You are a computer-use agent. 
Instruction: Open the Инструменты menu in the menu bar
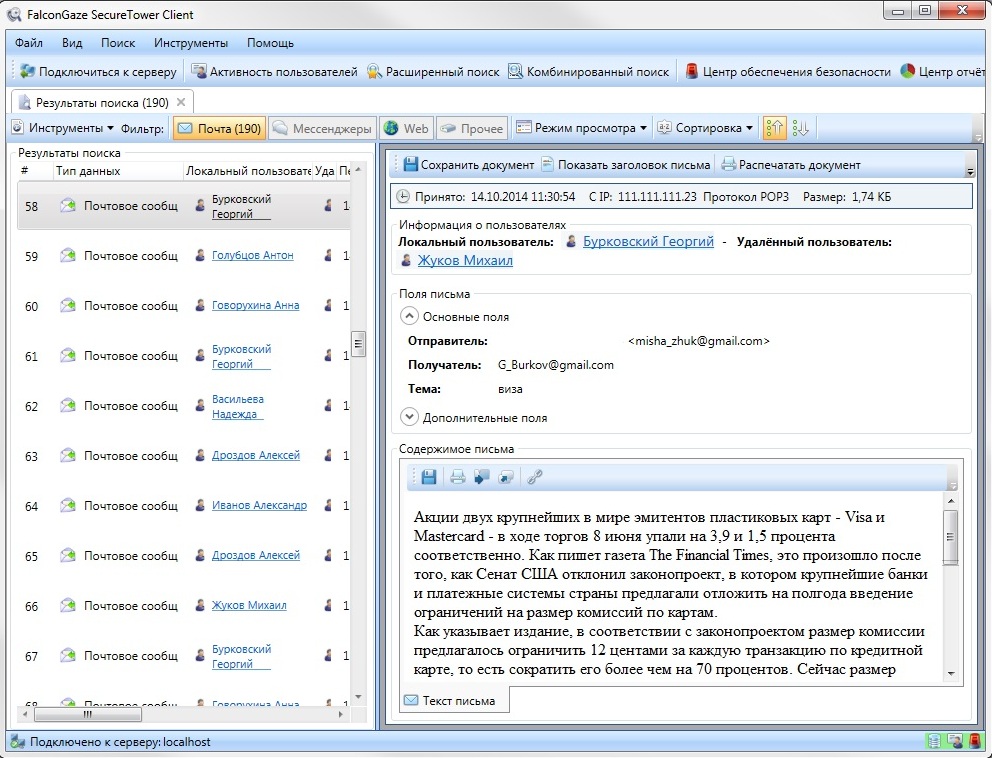pos(190,43)
